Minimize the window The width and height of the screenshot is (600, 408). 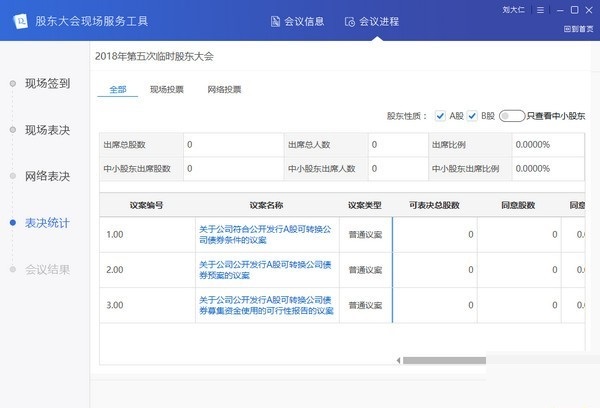coord(560,10)
